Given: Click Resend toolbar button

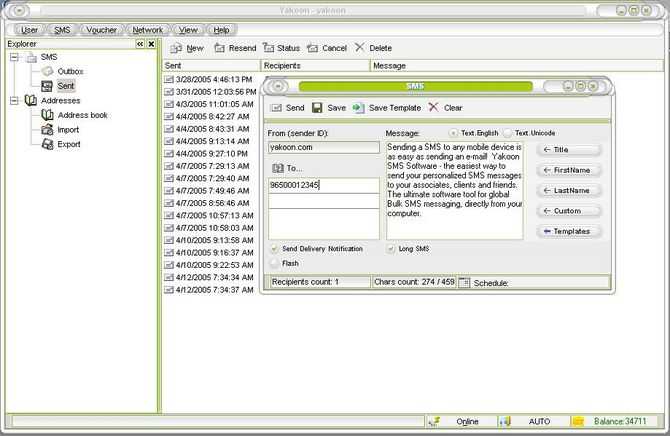Looking at the screenshot, I should coord(235,48).
